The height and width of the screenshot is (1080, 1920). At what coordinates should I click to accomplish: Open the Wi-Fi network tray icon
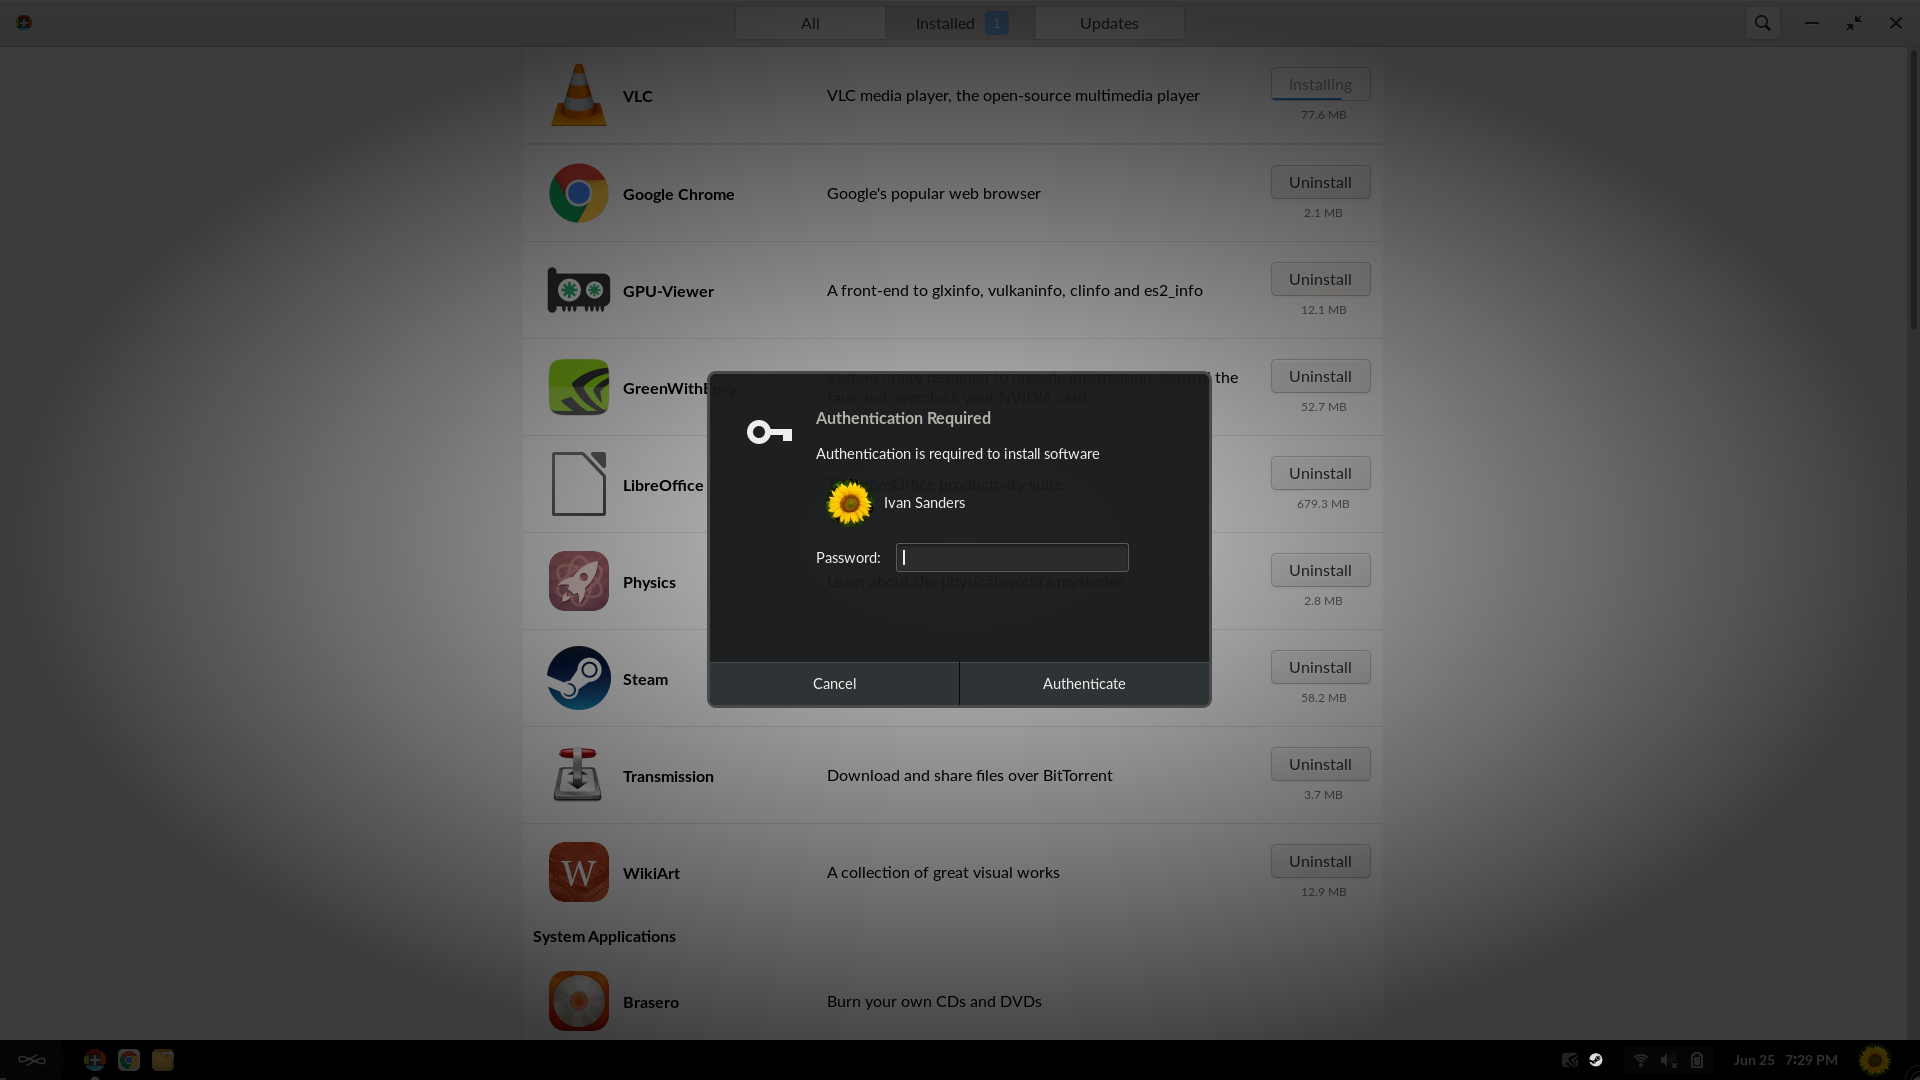pyautogui.click(x=1640, y=1060)
